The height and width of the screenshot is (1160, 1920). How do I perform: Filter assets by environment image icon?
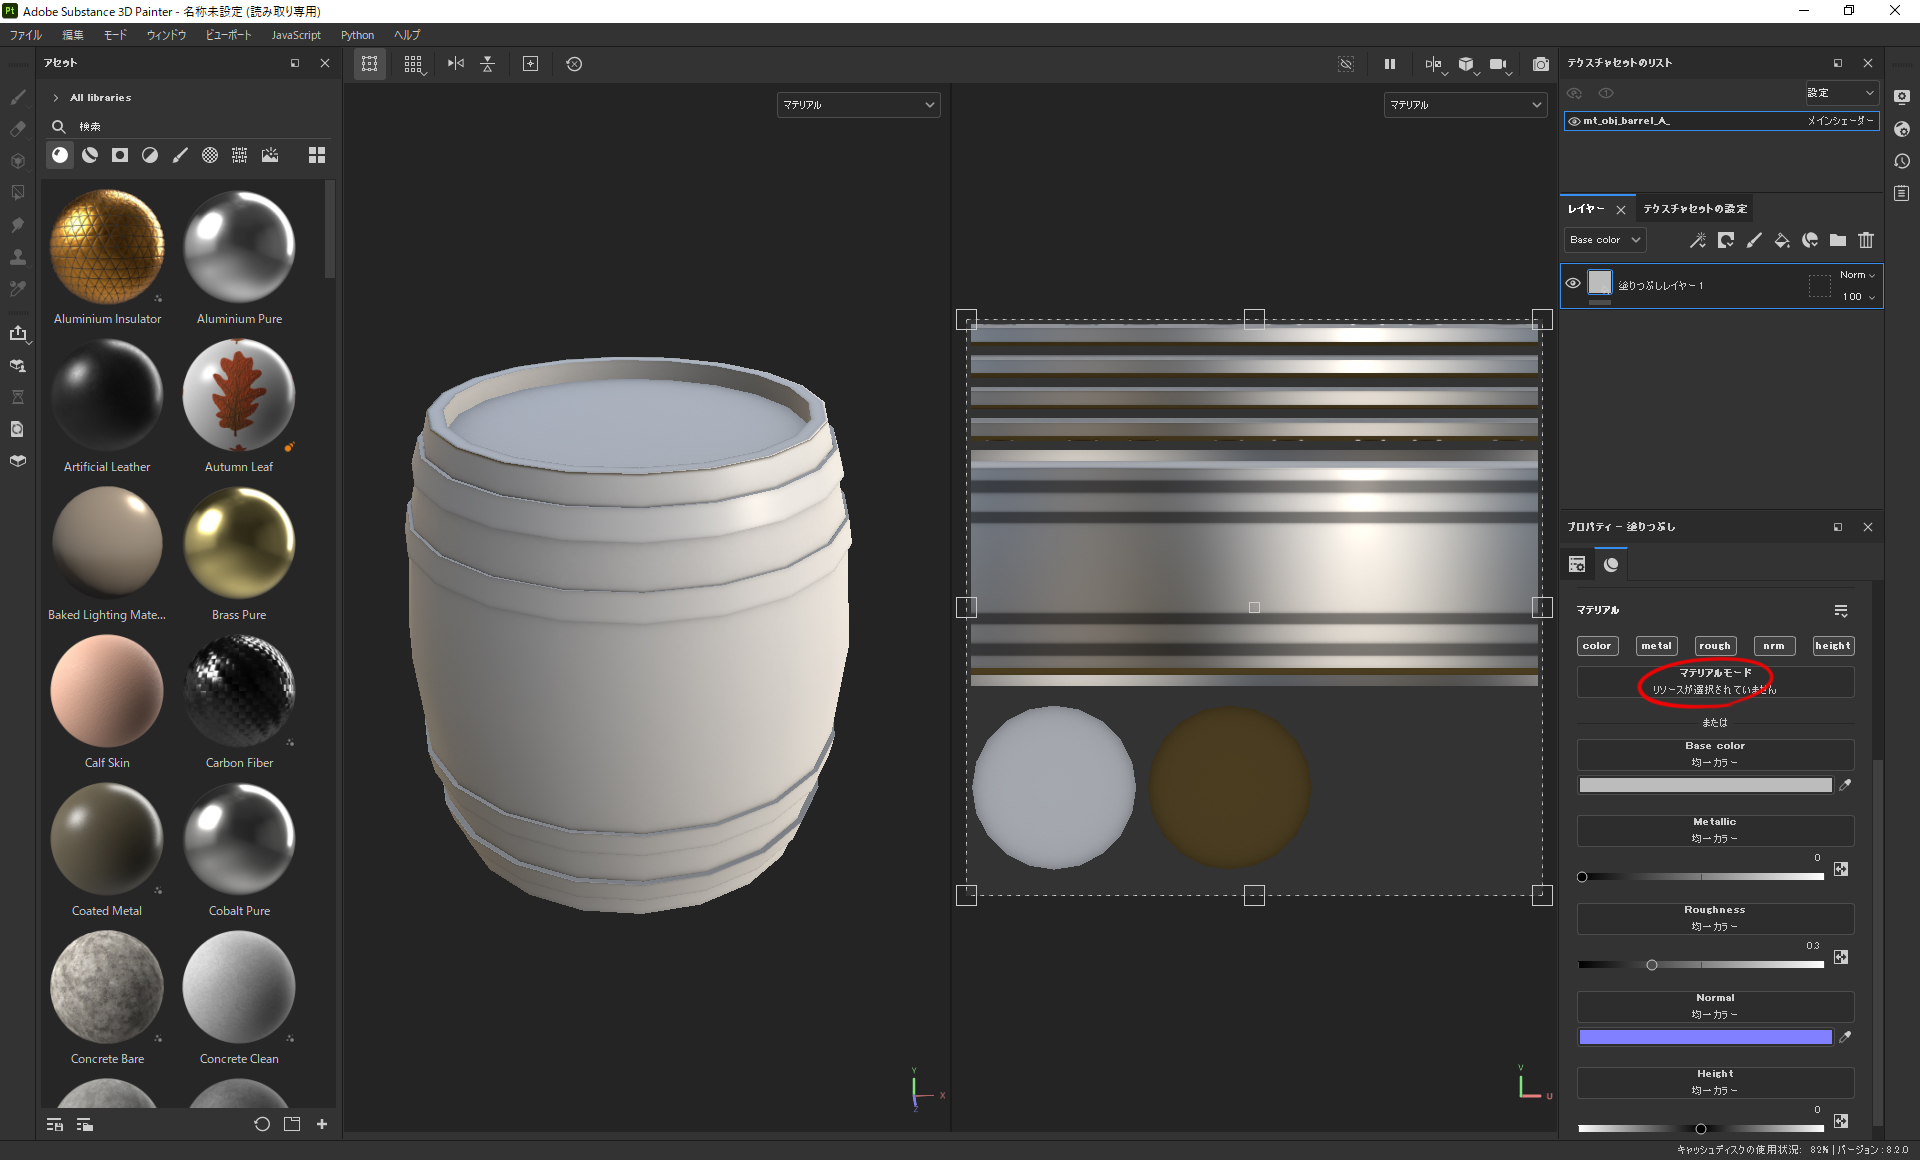pos(270,155)
